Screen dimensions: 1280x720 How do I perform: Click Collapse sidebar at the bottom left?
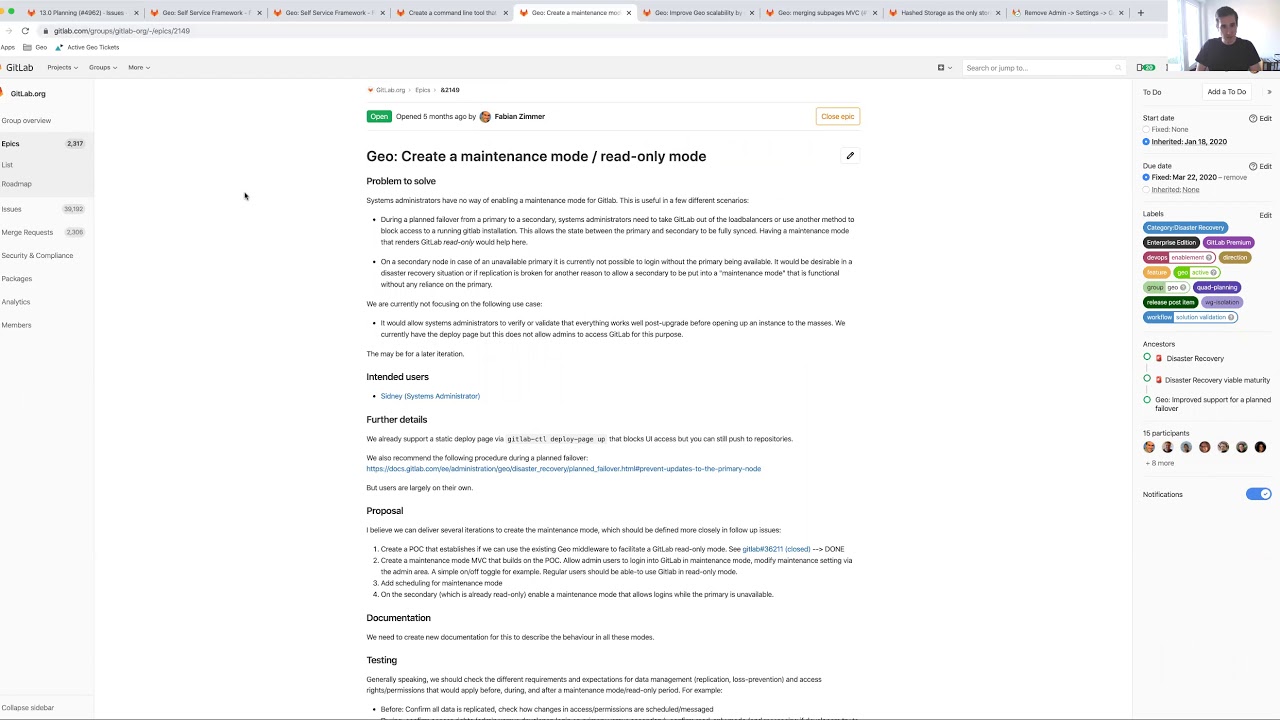[28, 708]
